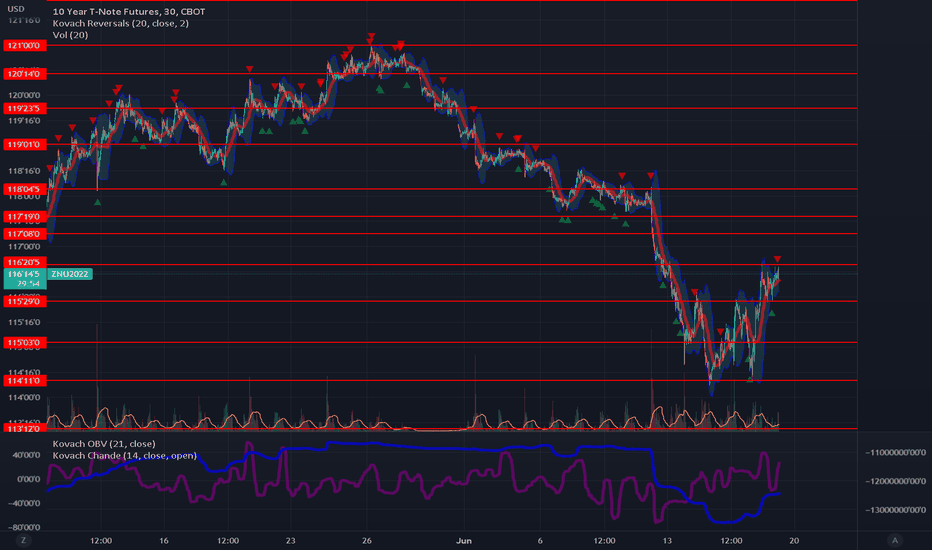The image size is (932, 550).
Task: Select the 10 Year T-Note Futures legend title
Action: click(x=129, y=11)
